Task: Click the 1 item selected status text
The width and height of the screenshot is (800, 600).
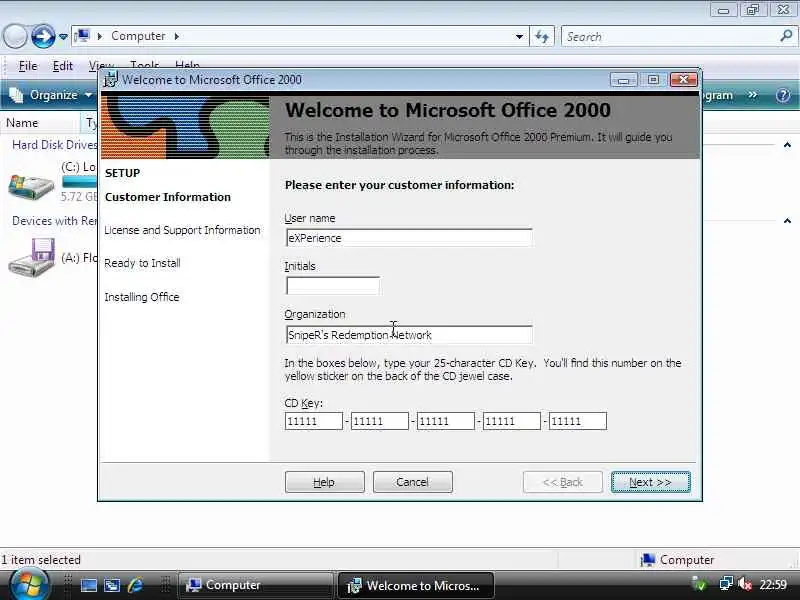Action: tap(41, 560)
